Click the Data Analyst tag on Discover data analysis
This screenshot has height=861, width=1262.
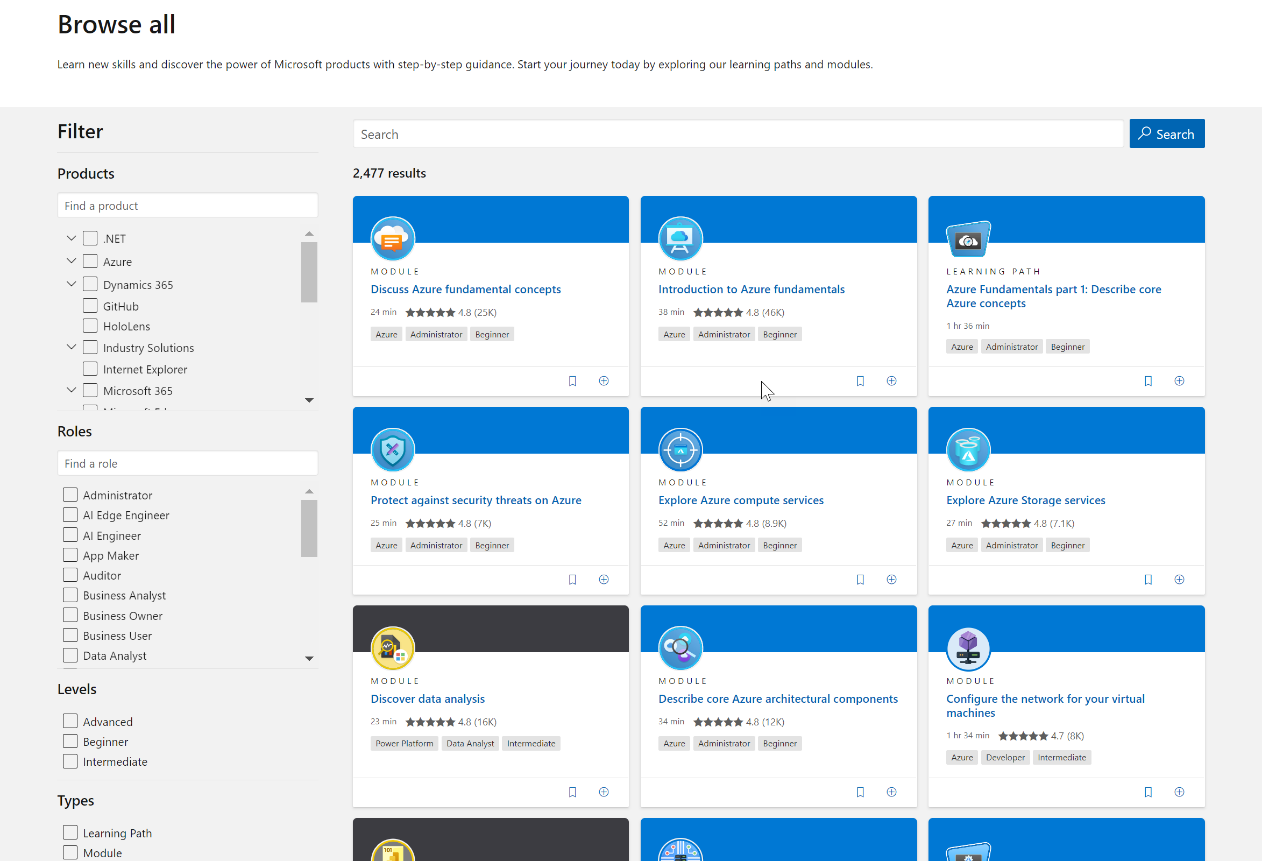point(470,744)
